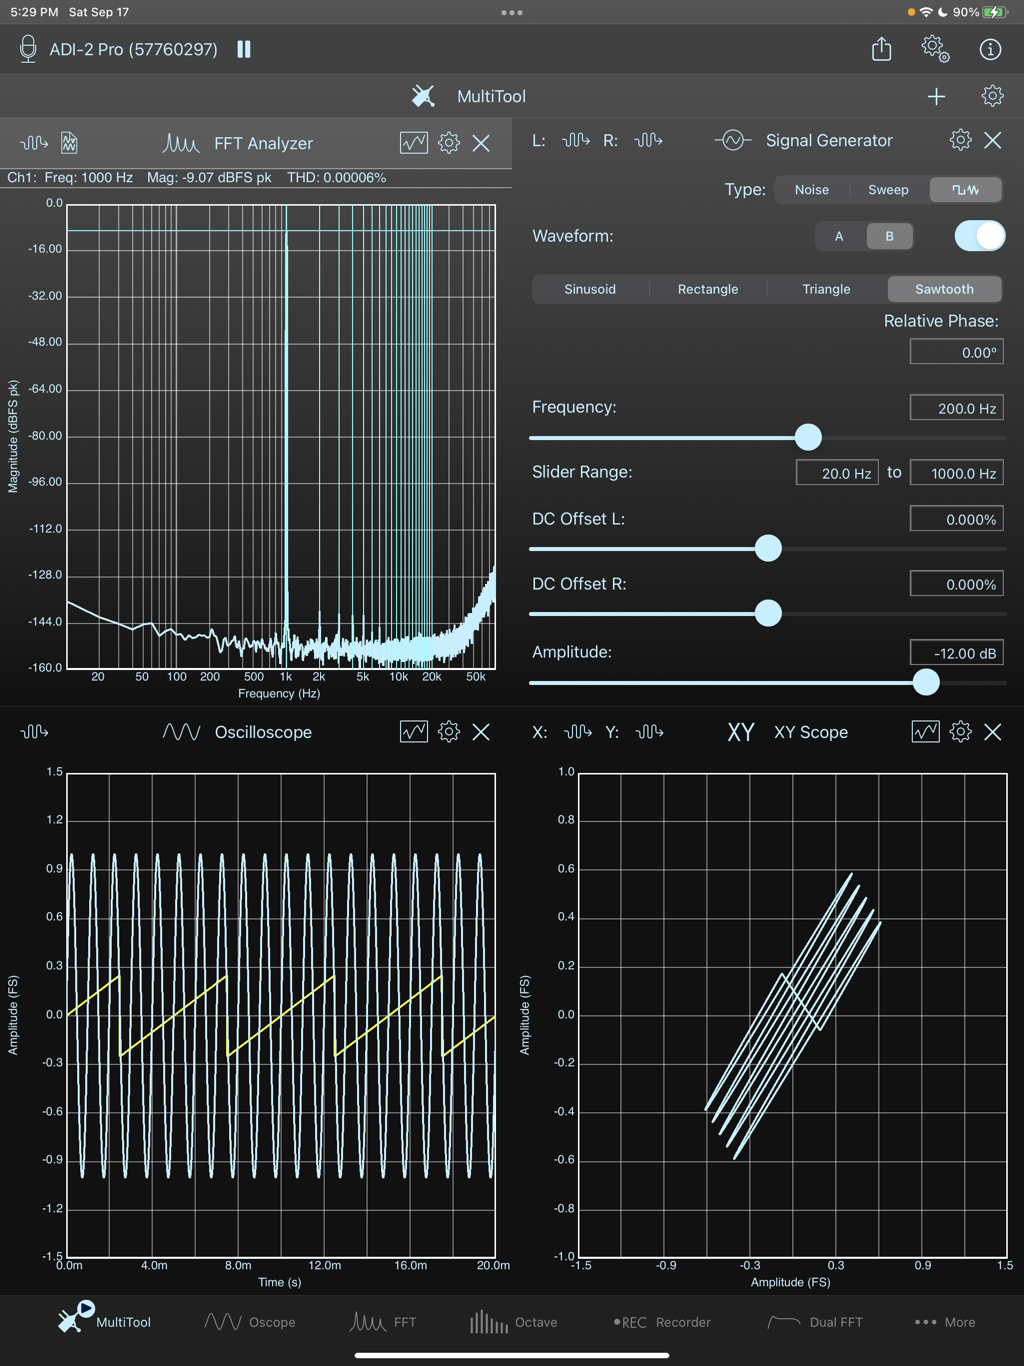Open Signal Generator settings gear
Viewport: 1024px width, 1366px height.
[960, 140]
